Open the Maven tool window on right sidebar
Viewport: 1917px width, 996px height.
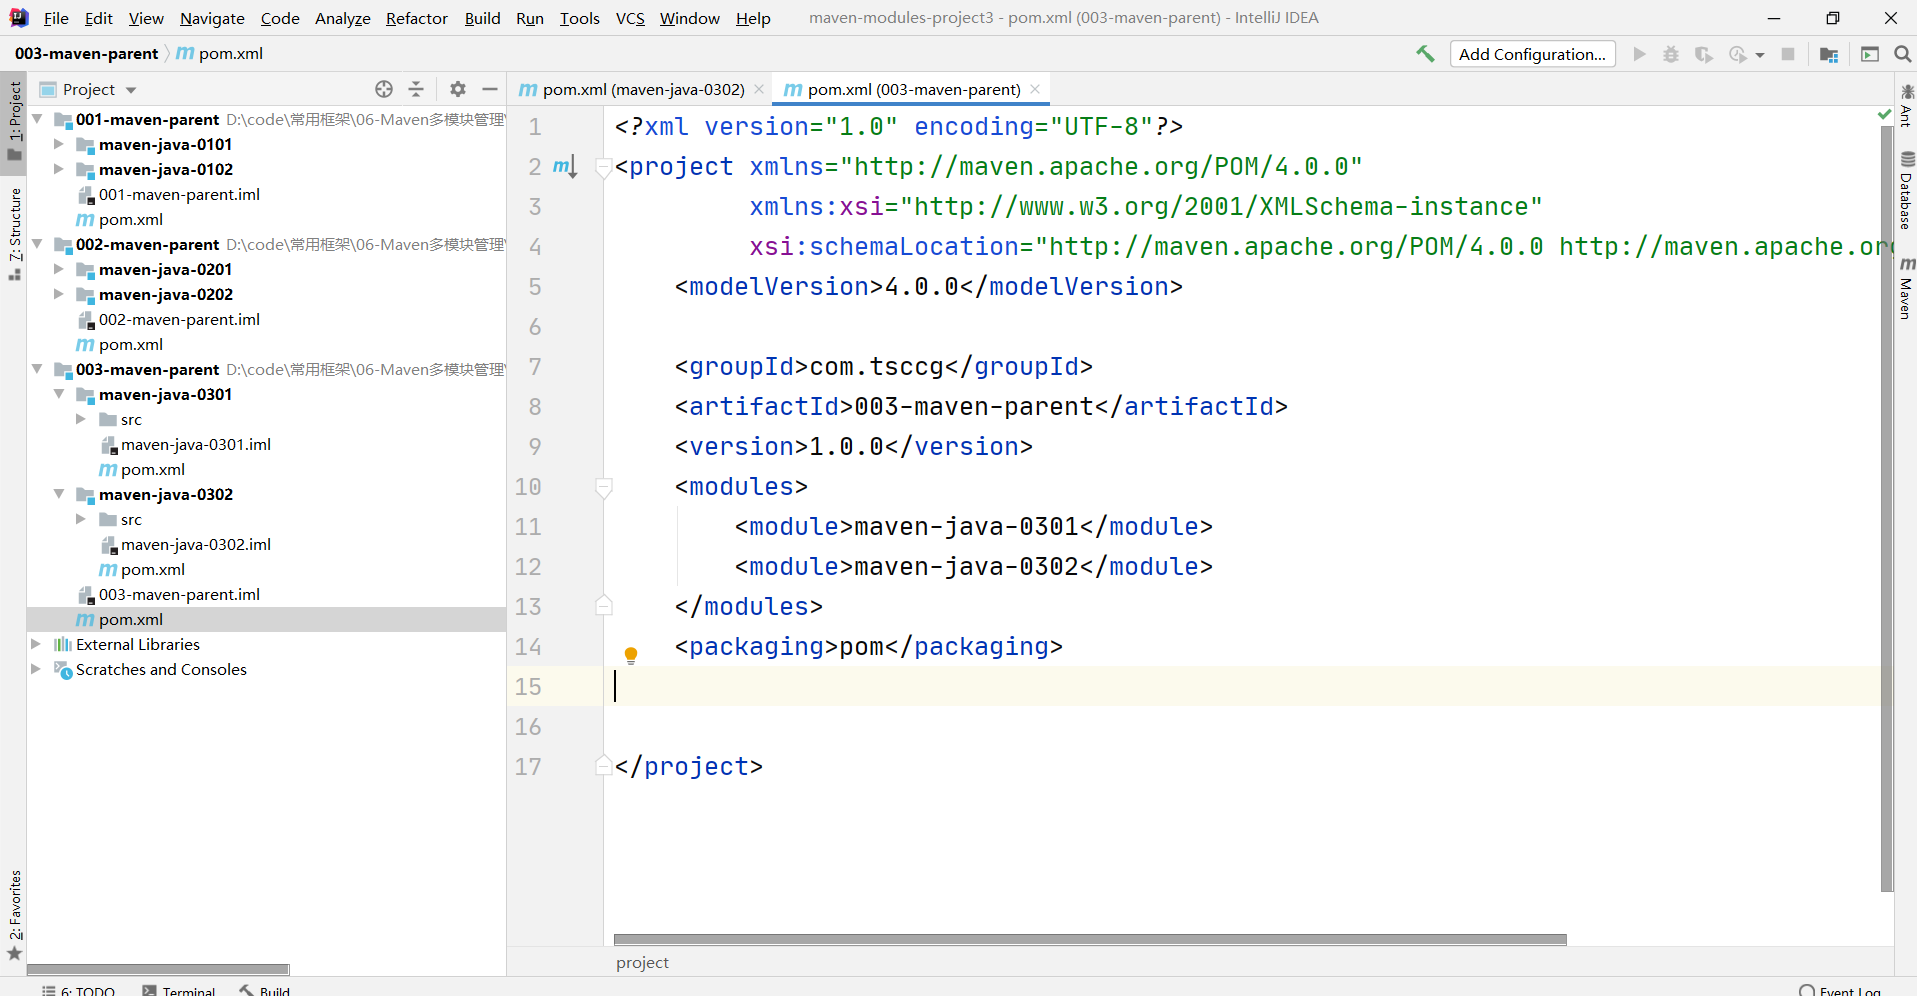click(x=1906, y=288)
